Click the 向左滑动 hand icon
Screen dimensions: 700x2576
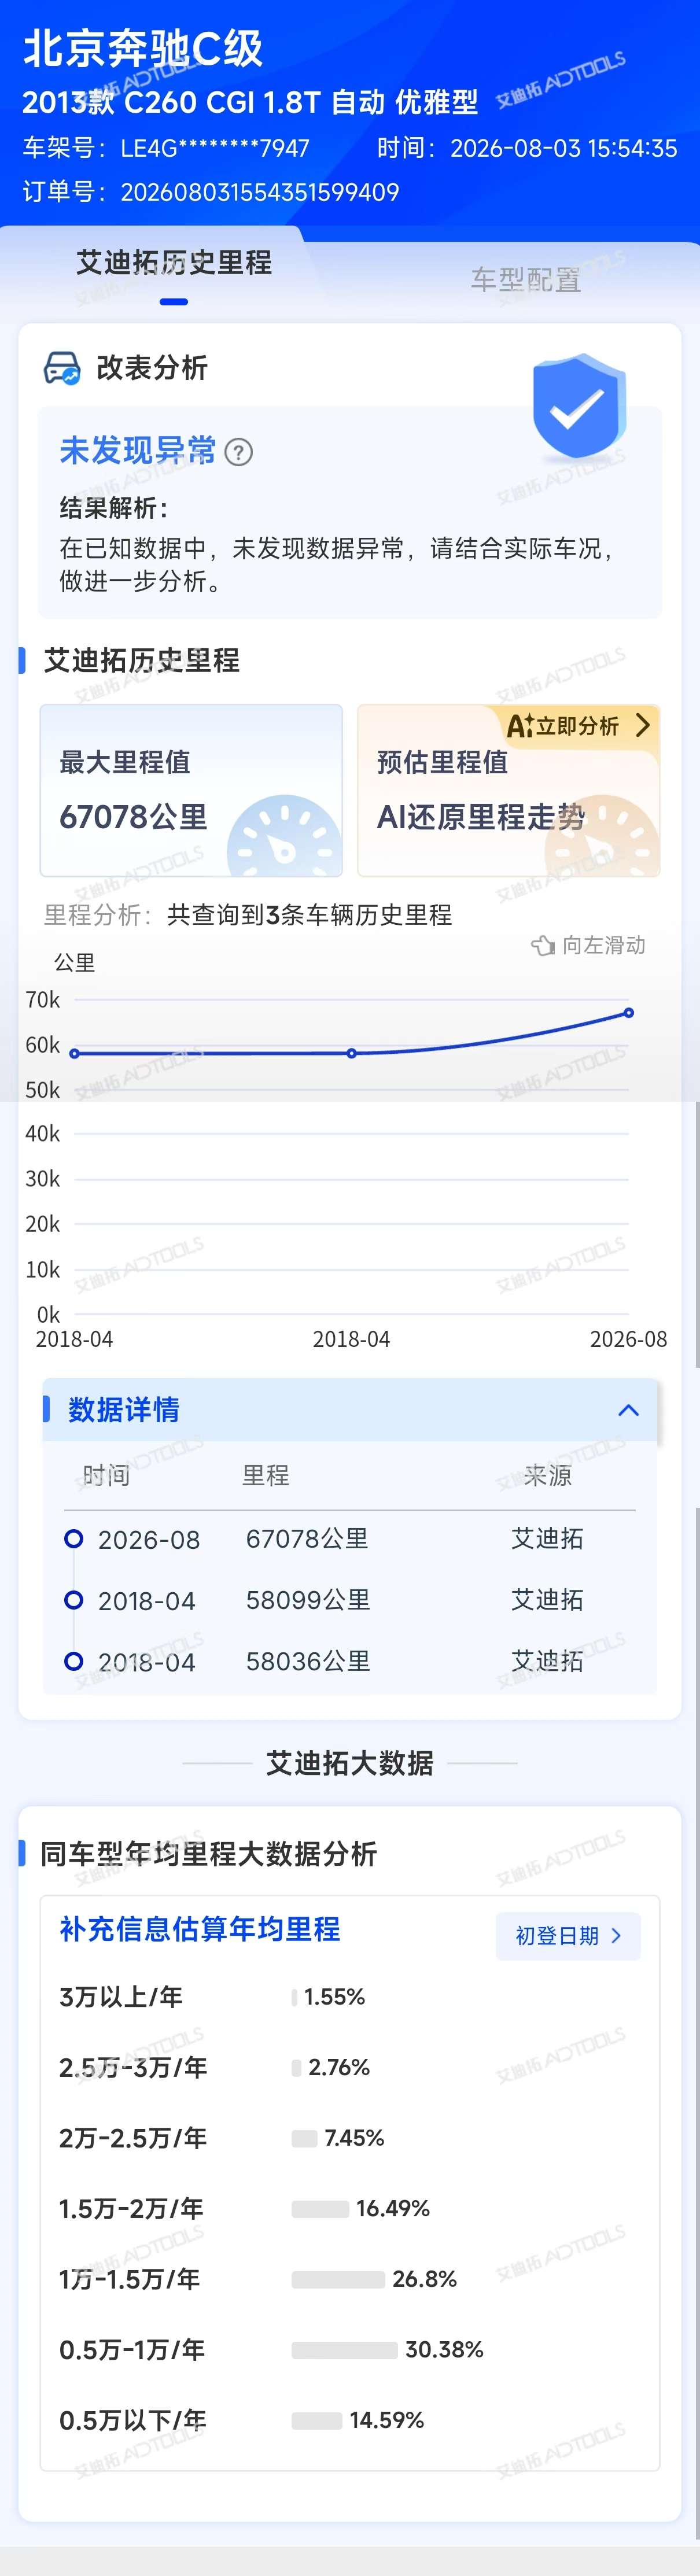pyautogui.click(x=543, y=945)
